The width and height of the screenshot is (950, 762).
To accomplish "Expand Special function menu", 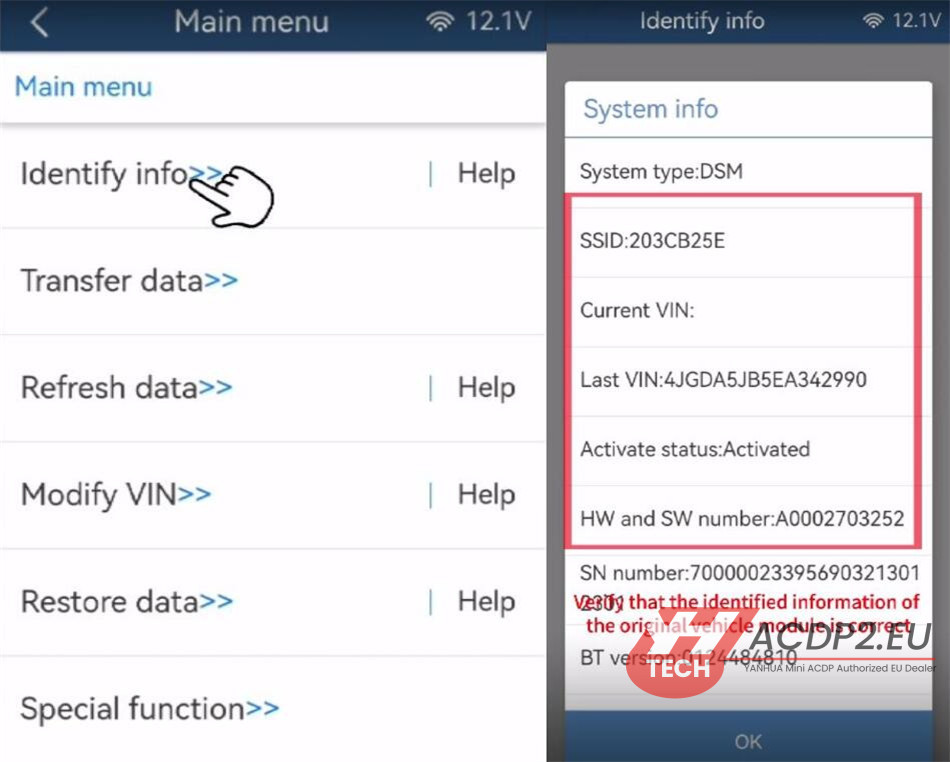I will coord(149,709).
